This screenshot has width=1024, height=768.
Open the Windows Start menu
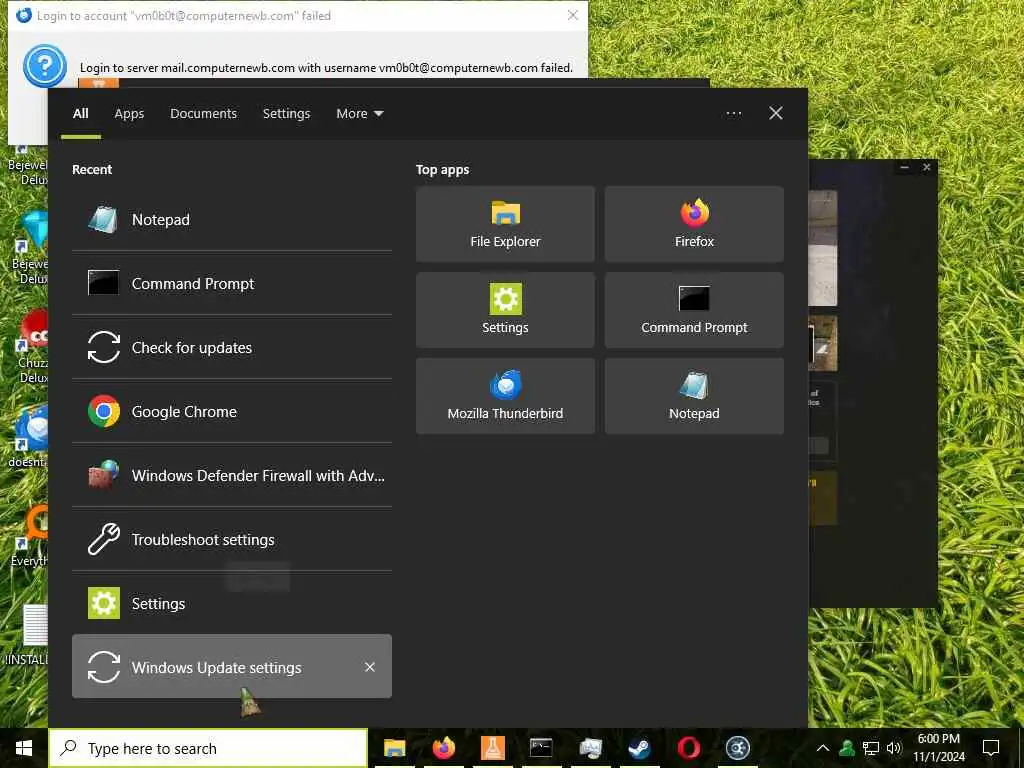[24, 748]
